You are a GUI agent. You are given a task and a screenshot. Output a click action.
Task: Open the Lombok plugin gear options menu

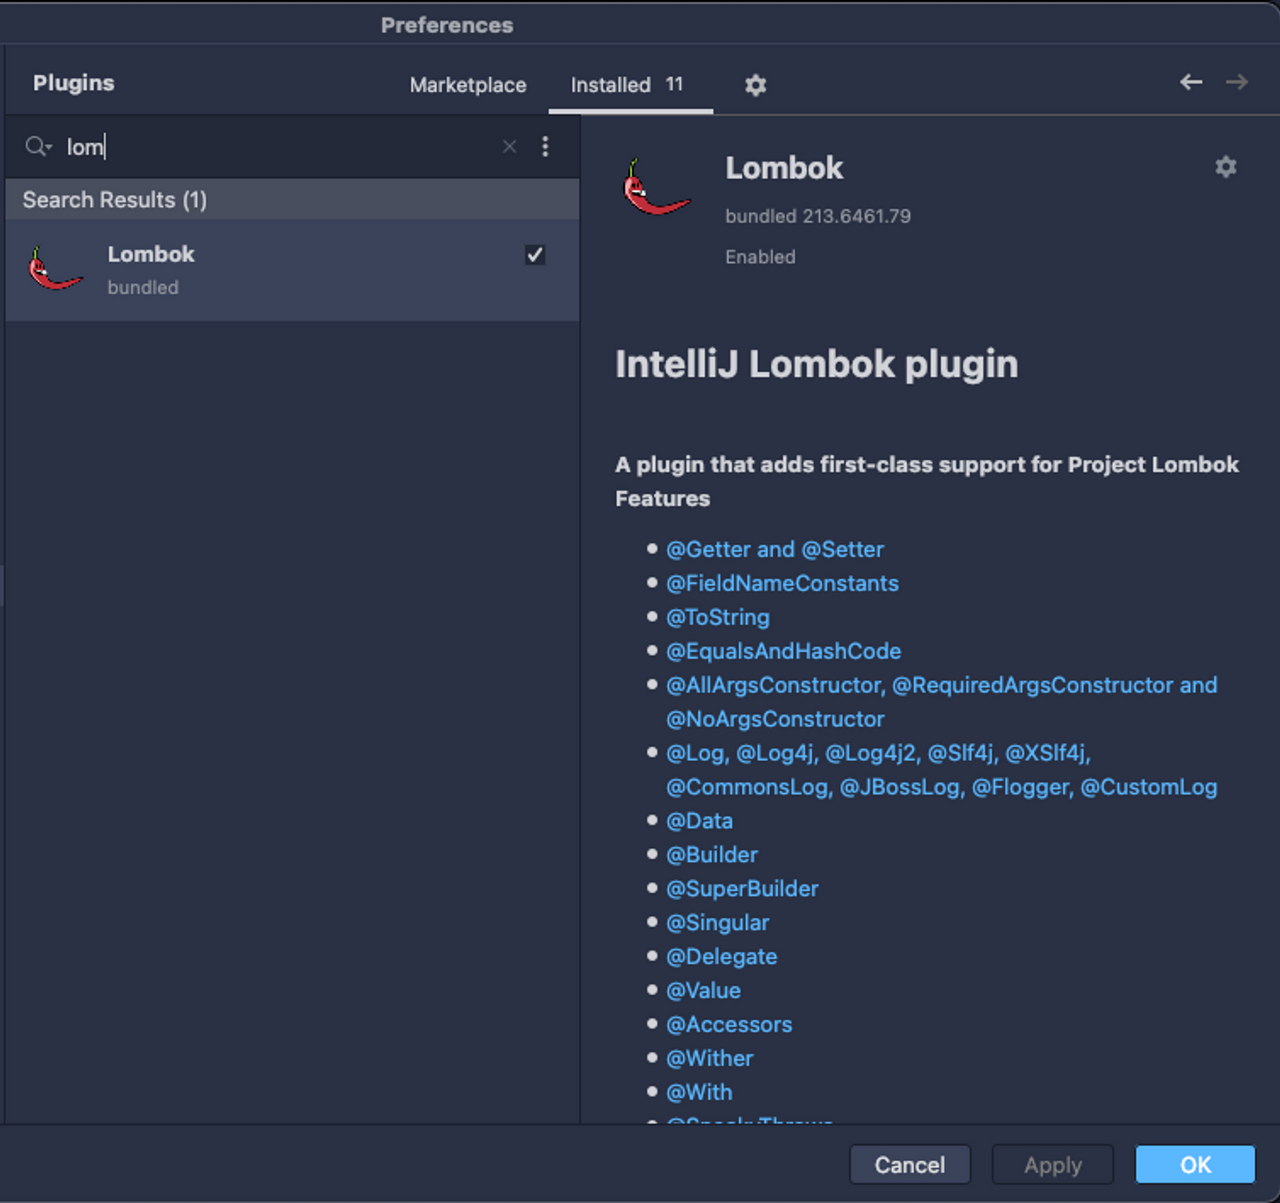tap(1226, 167)
